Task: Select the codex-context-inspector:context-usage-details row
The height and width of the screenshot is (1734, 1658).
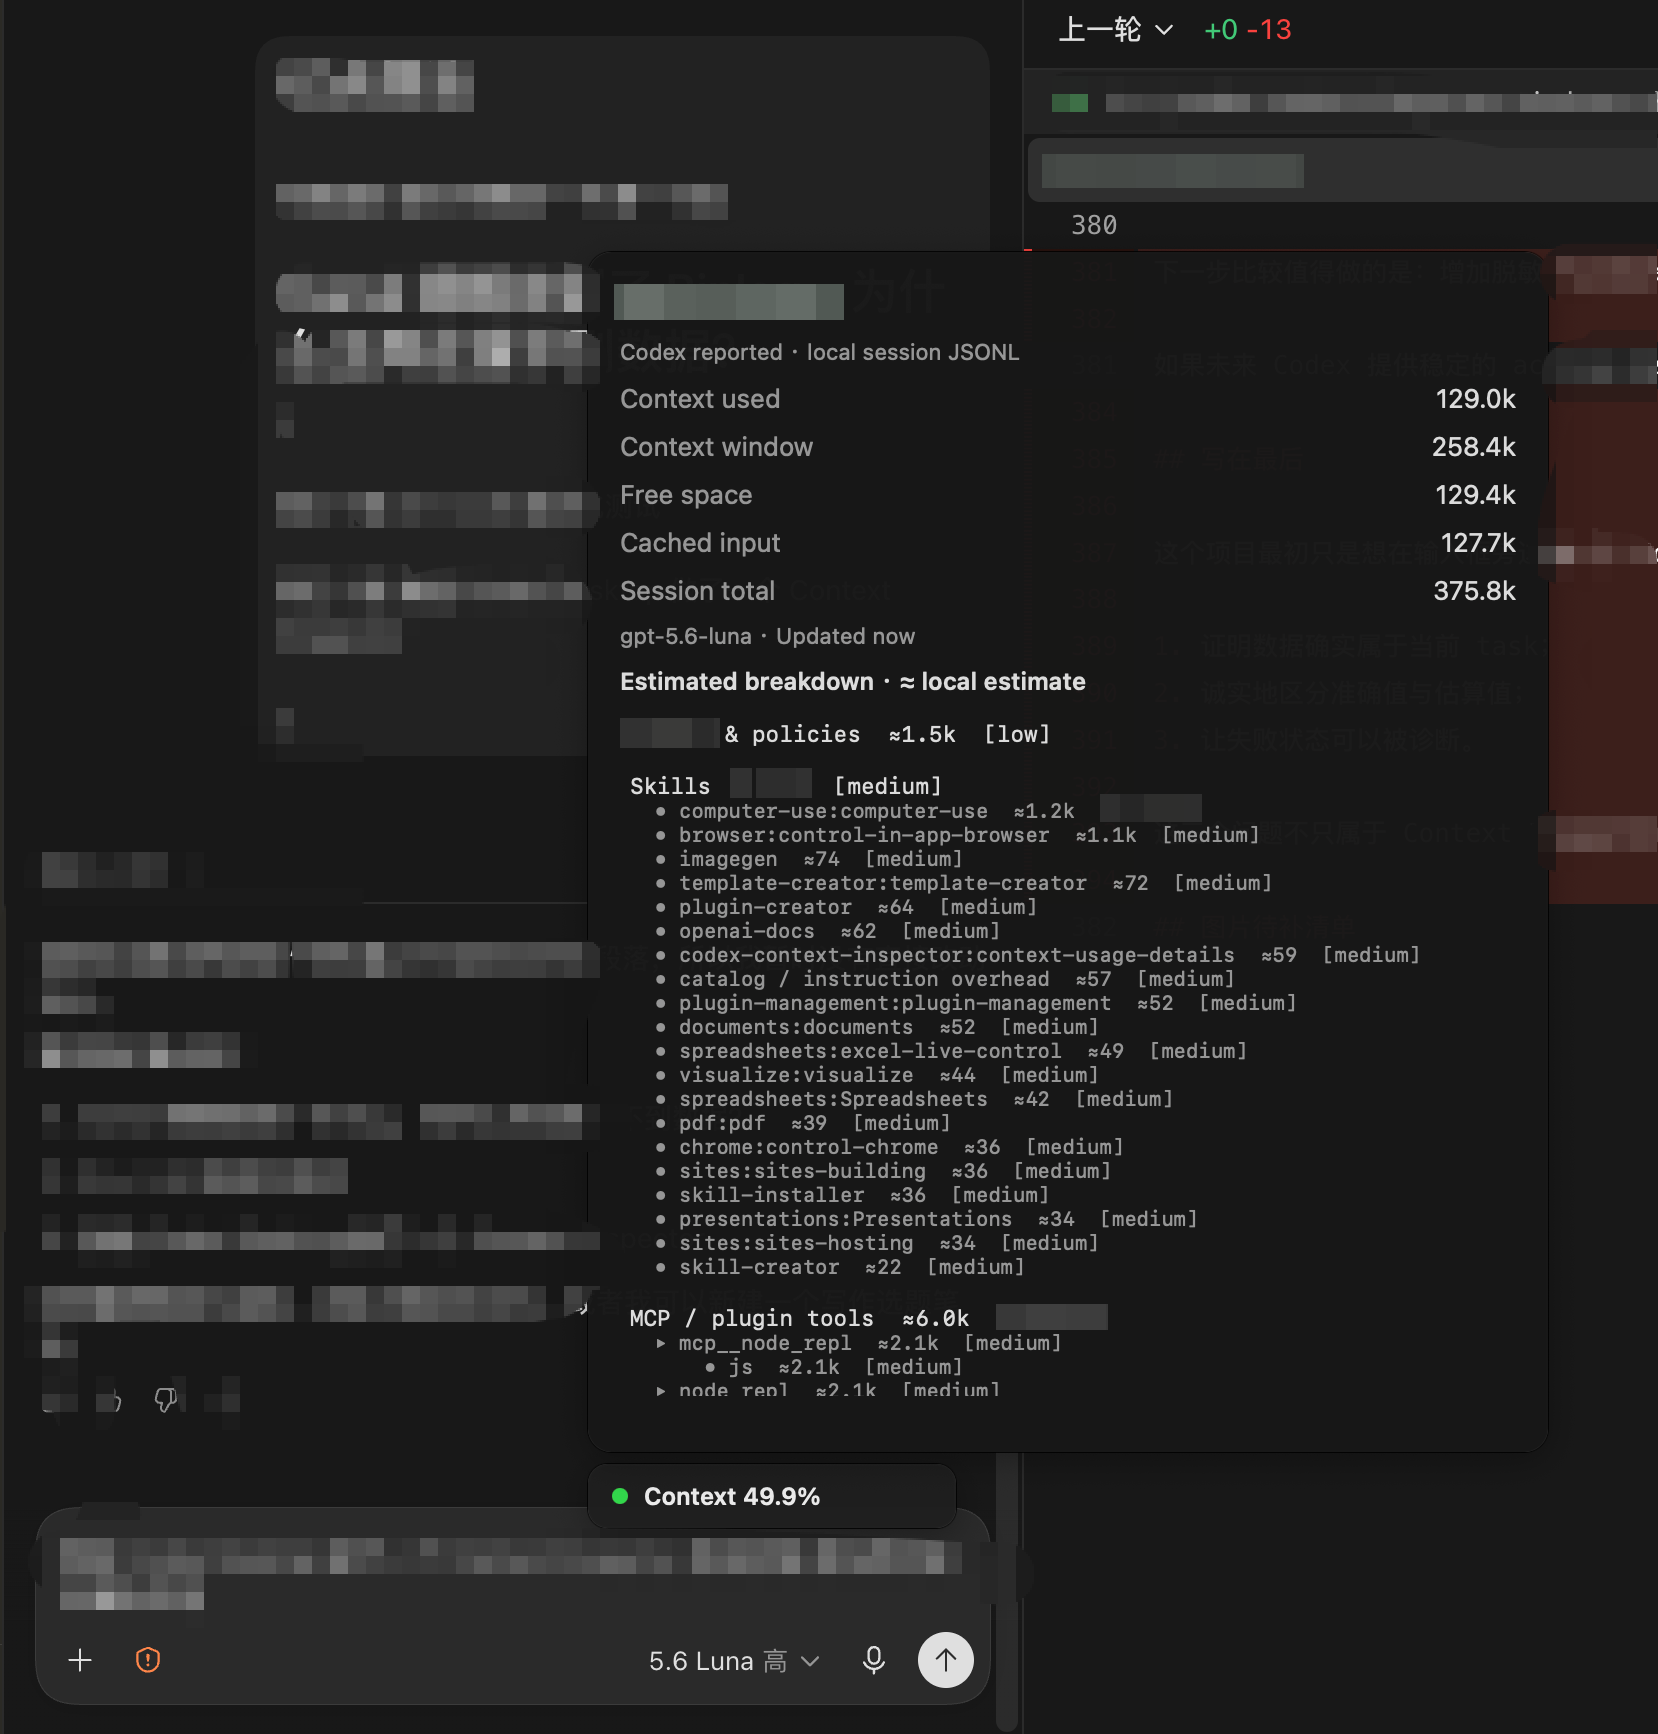Action: tap(1037, 955)
